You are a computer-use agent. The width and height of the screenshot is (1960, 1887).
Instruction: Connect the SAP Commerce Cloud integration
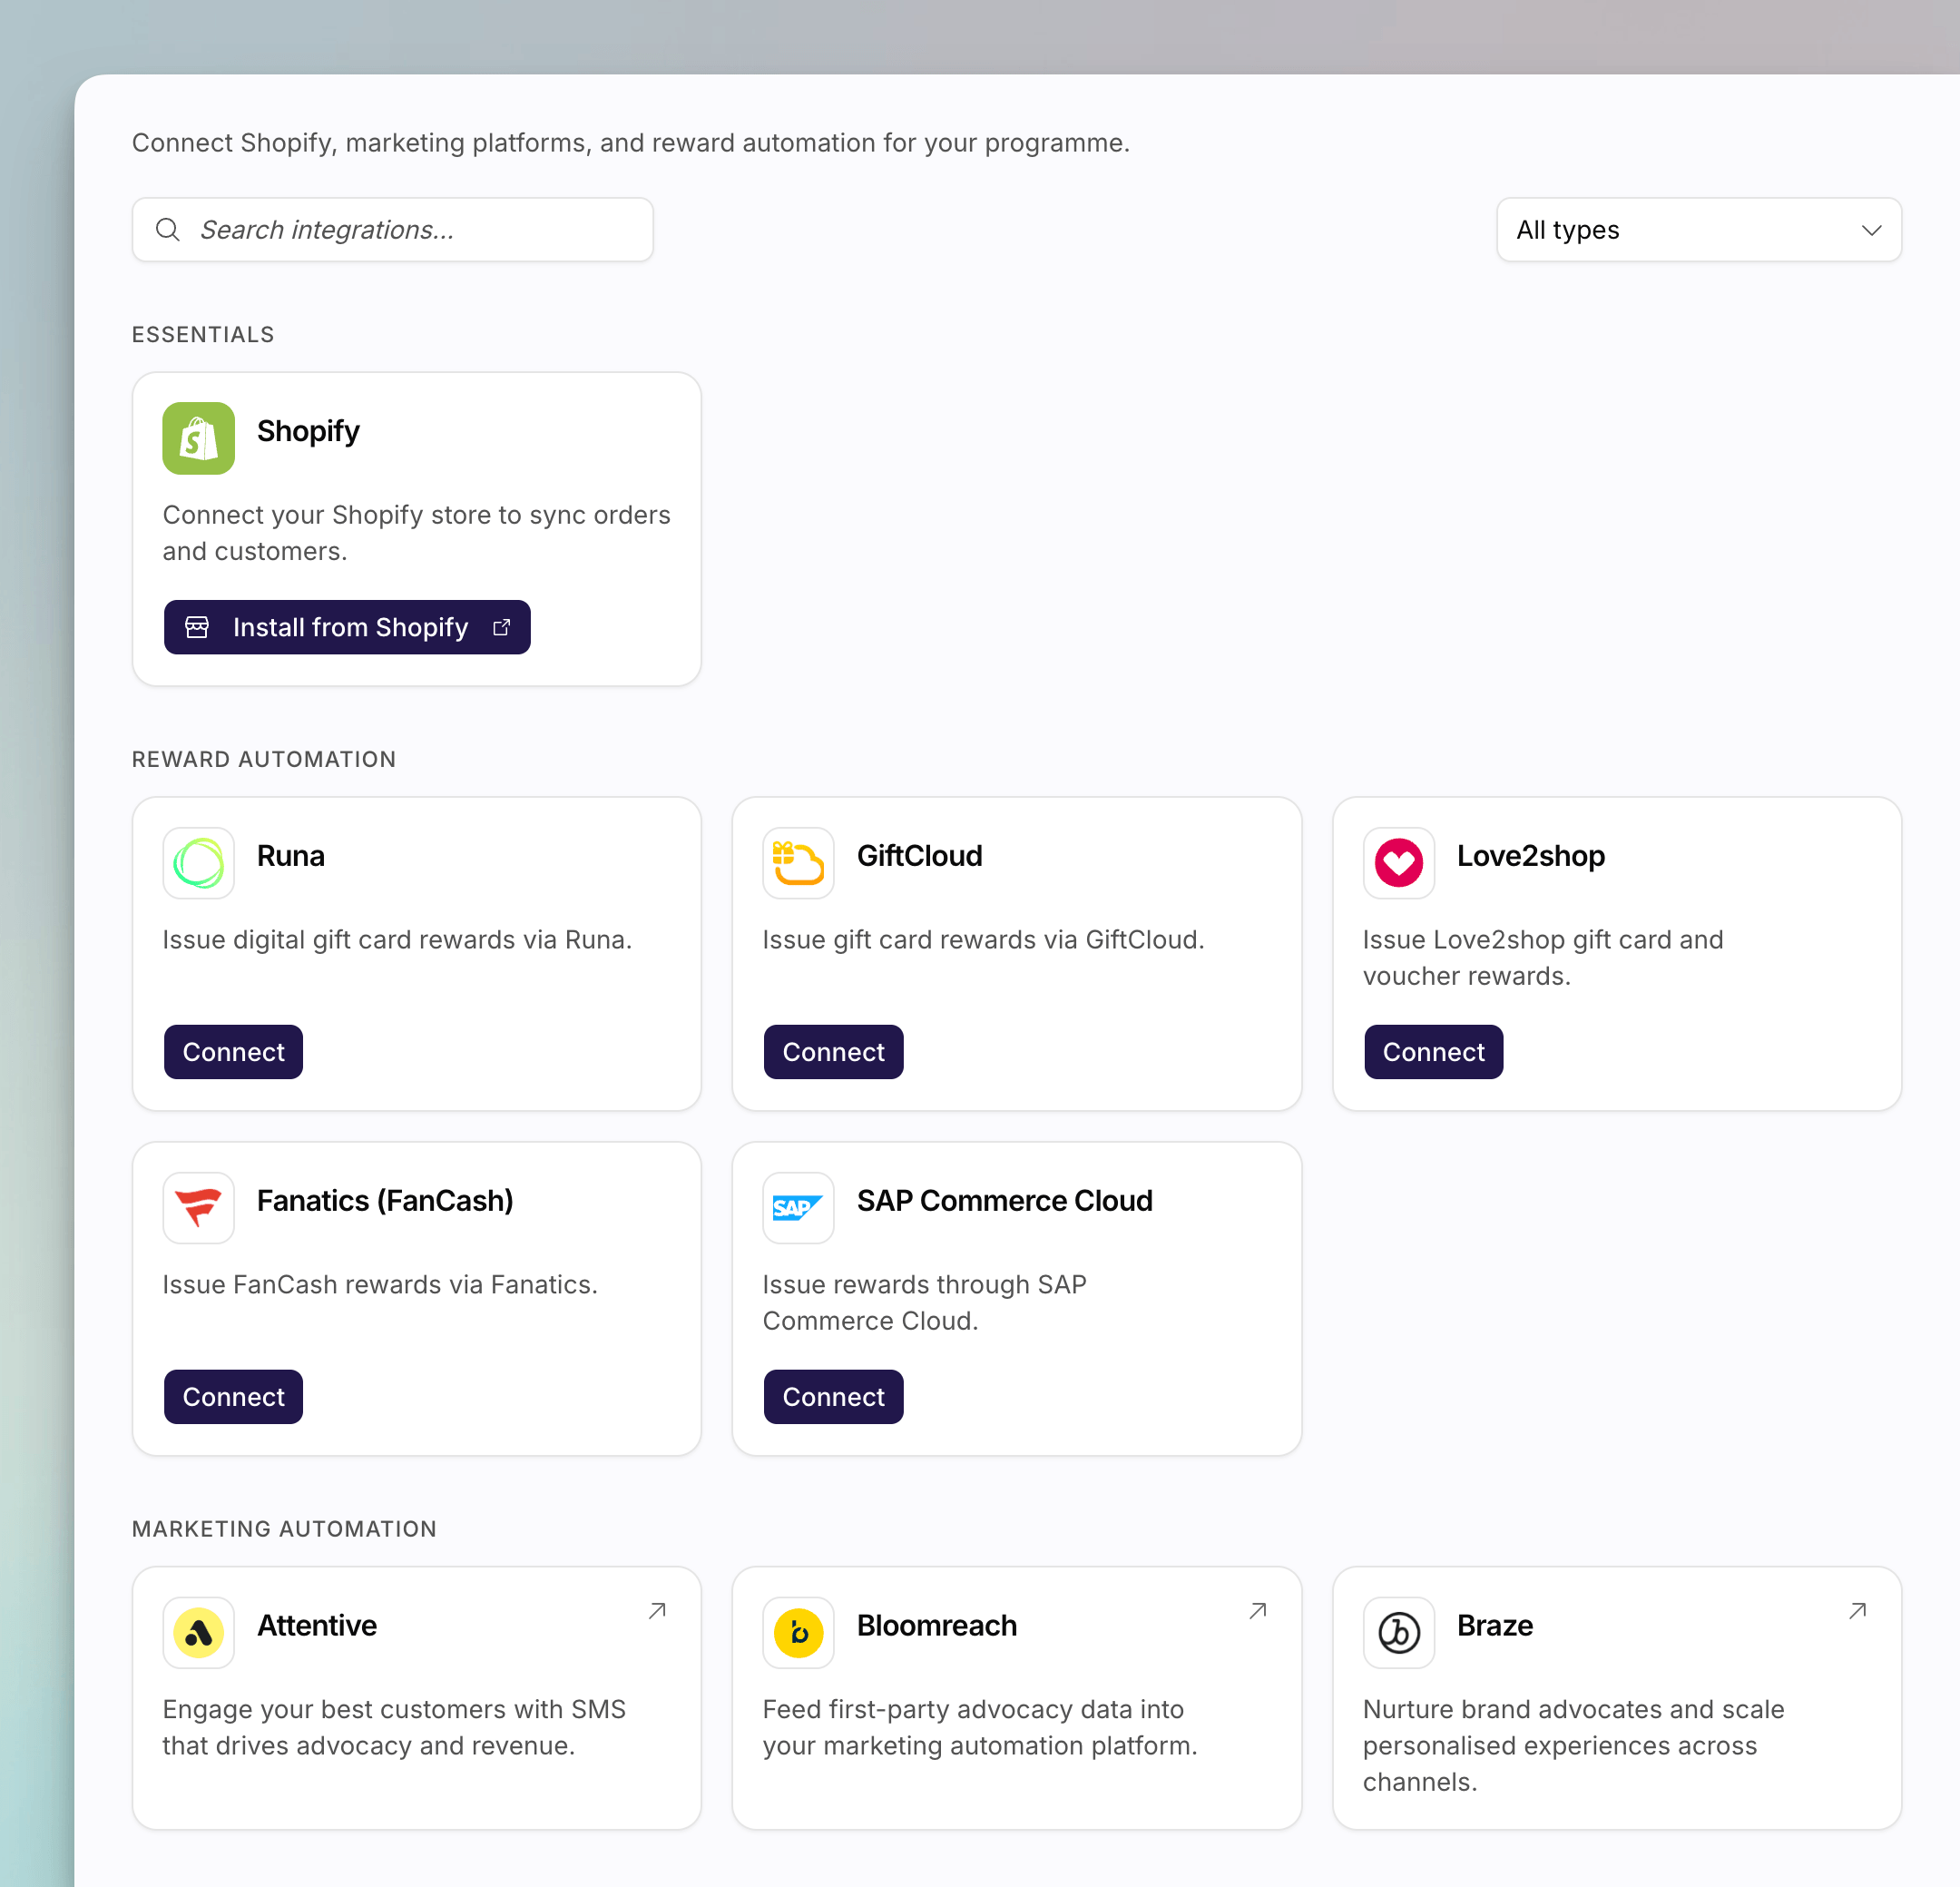(833, 1397)
